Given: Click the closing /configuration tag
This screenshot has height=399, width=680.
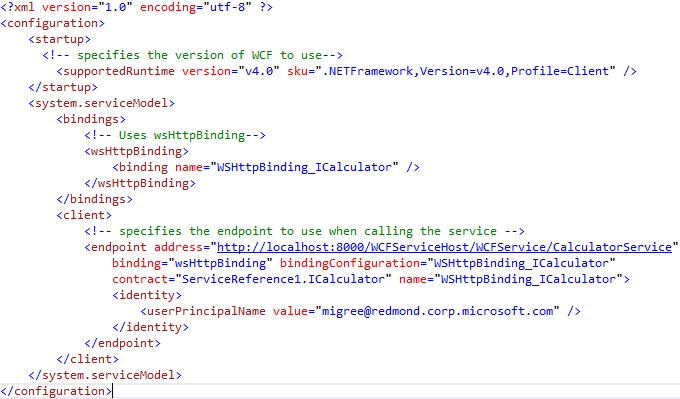Looking at the screenshot, I should click(x=56, y=391).
